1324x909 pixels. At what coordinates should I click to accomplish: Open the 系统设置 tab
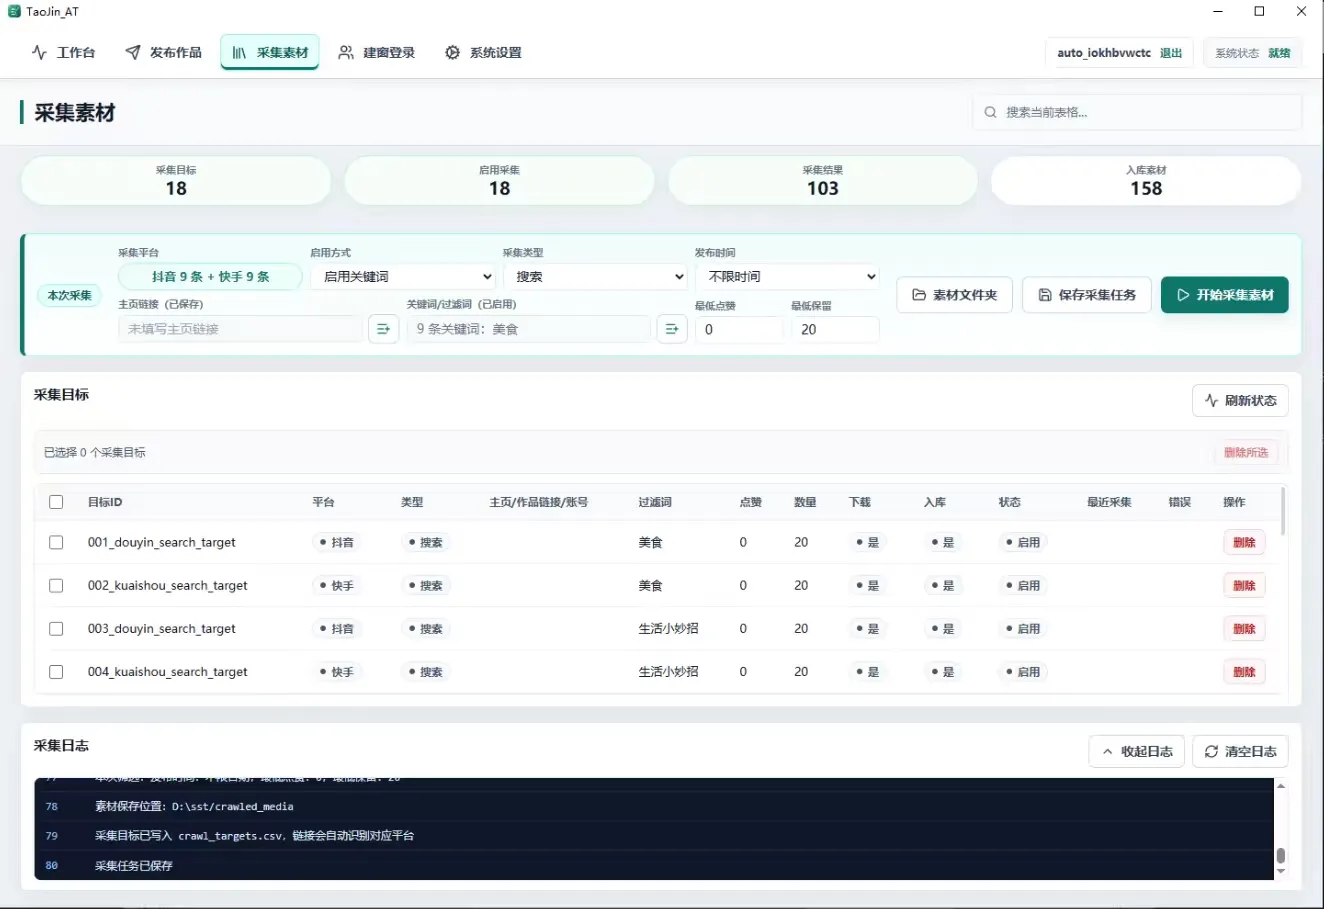click(x=483, y=52)
